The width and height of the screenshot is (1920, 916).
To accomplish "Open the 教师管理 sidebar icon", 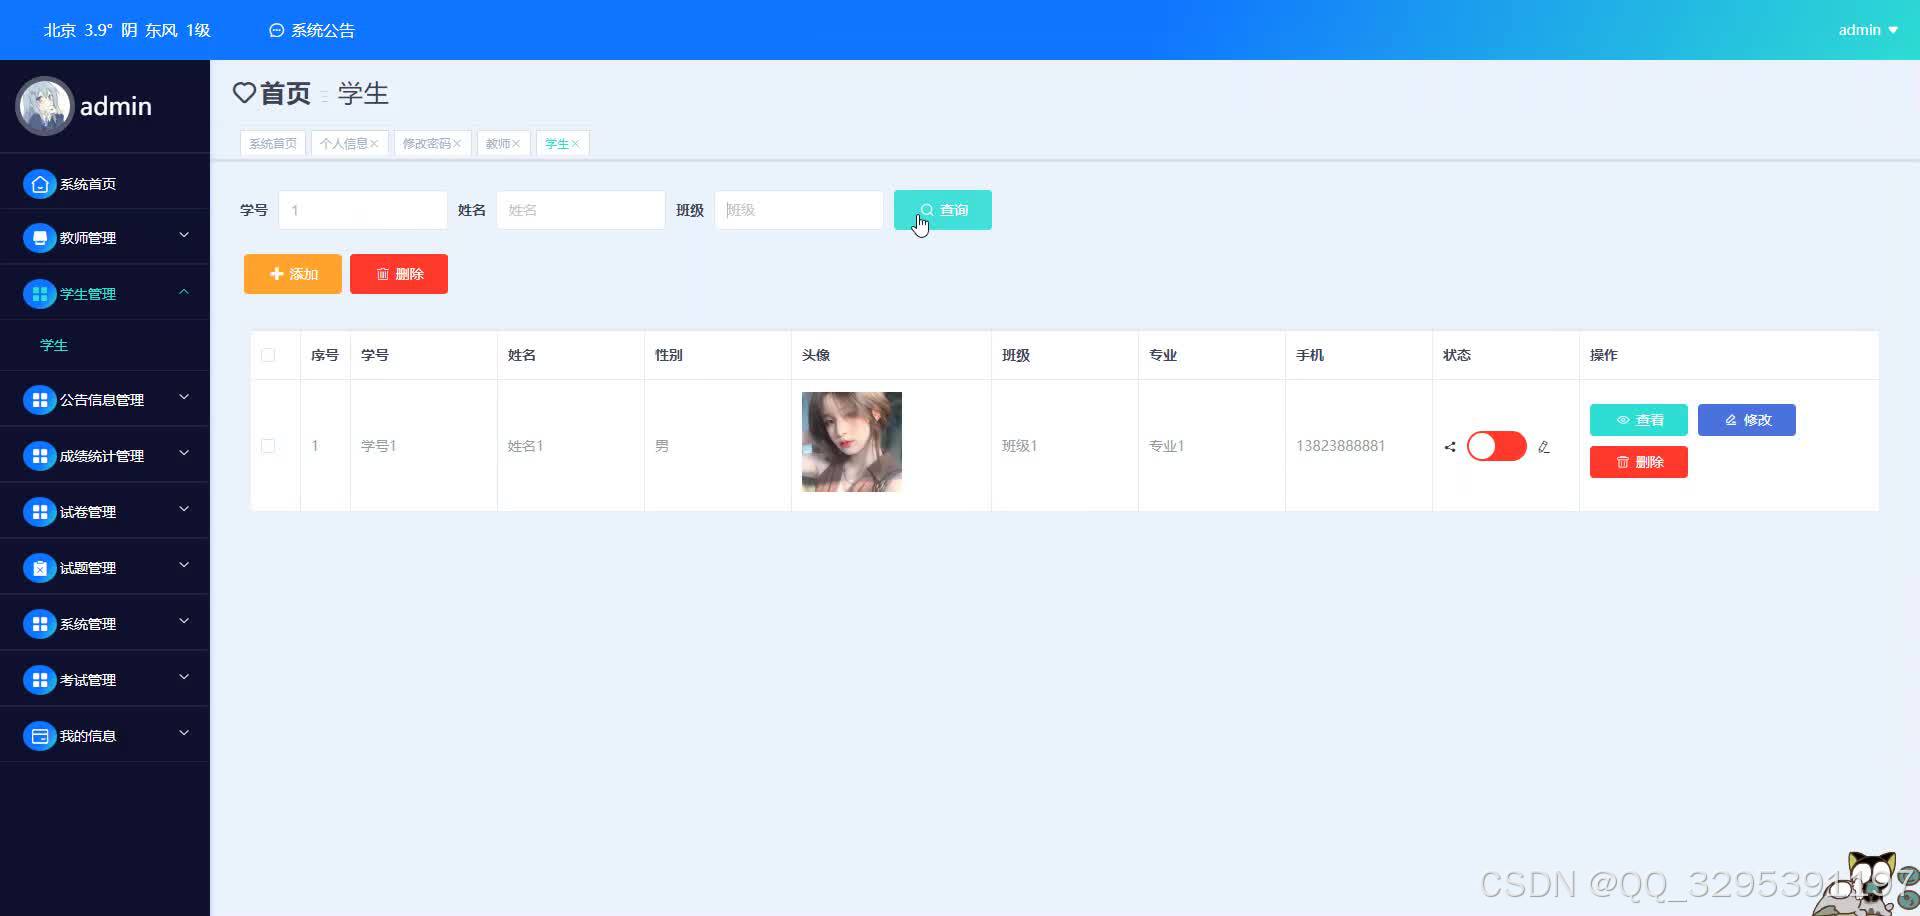I will (x=40, y=238).
